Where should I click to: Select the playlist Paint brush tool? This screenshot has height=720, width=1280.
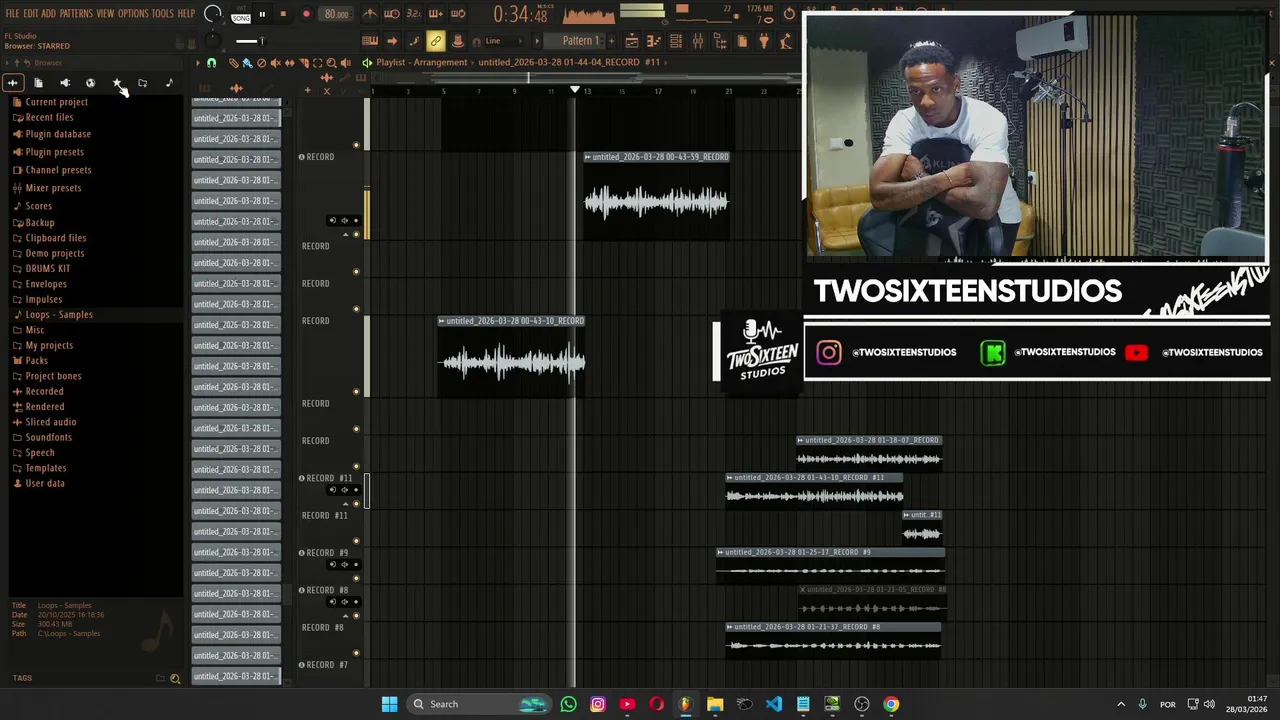pos(247,63)
